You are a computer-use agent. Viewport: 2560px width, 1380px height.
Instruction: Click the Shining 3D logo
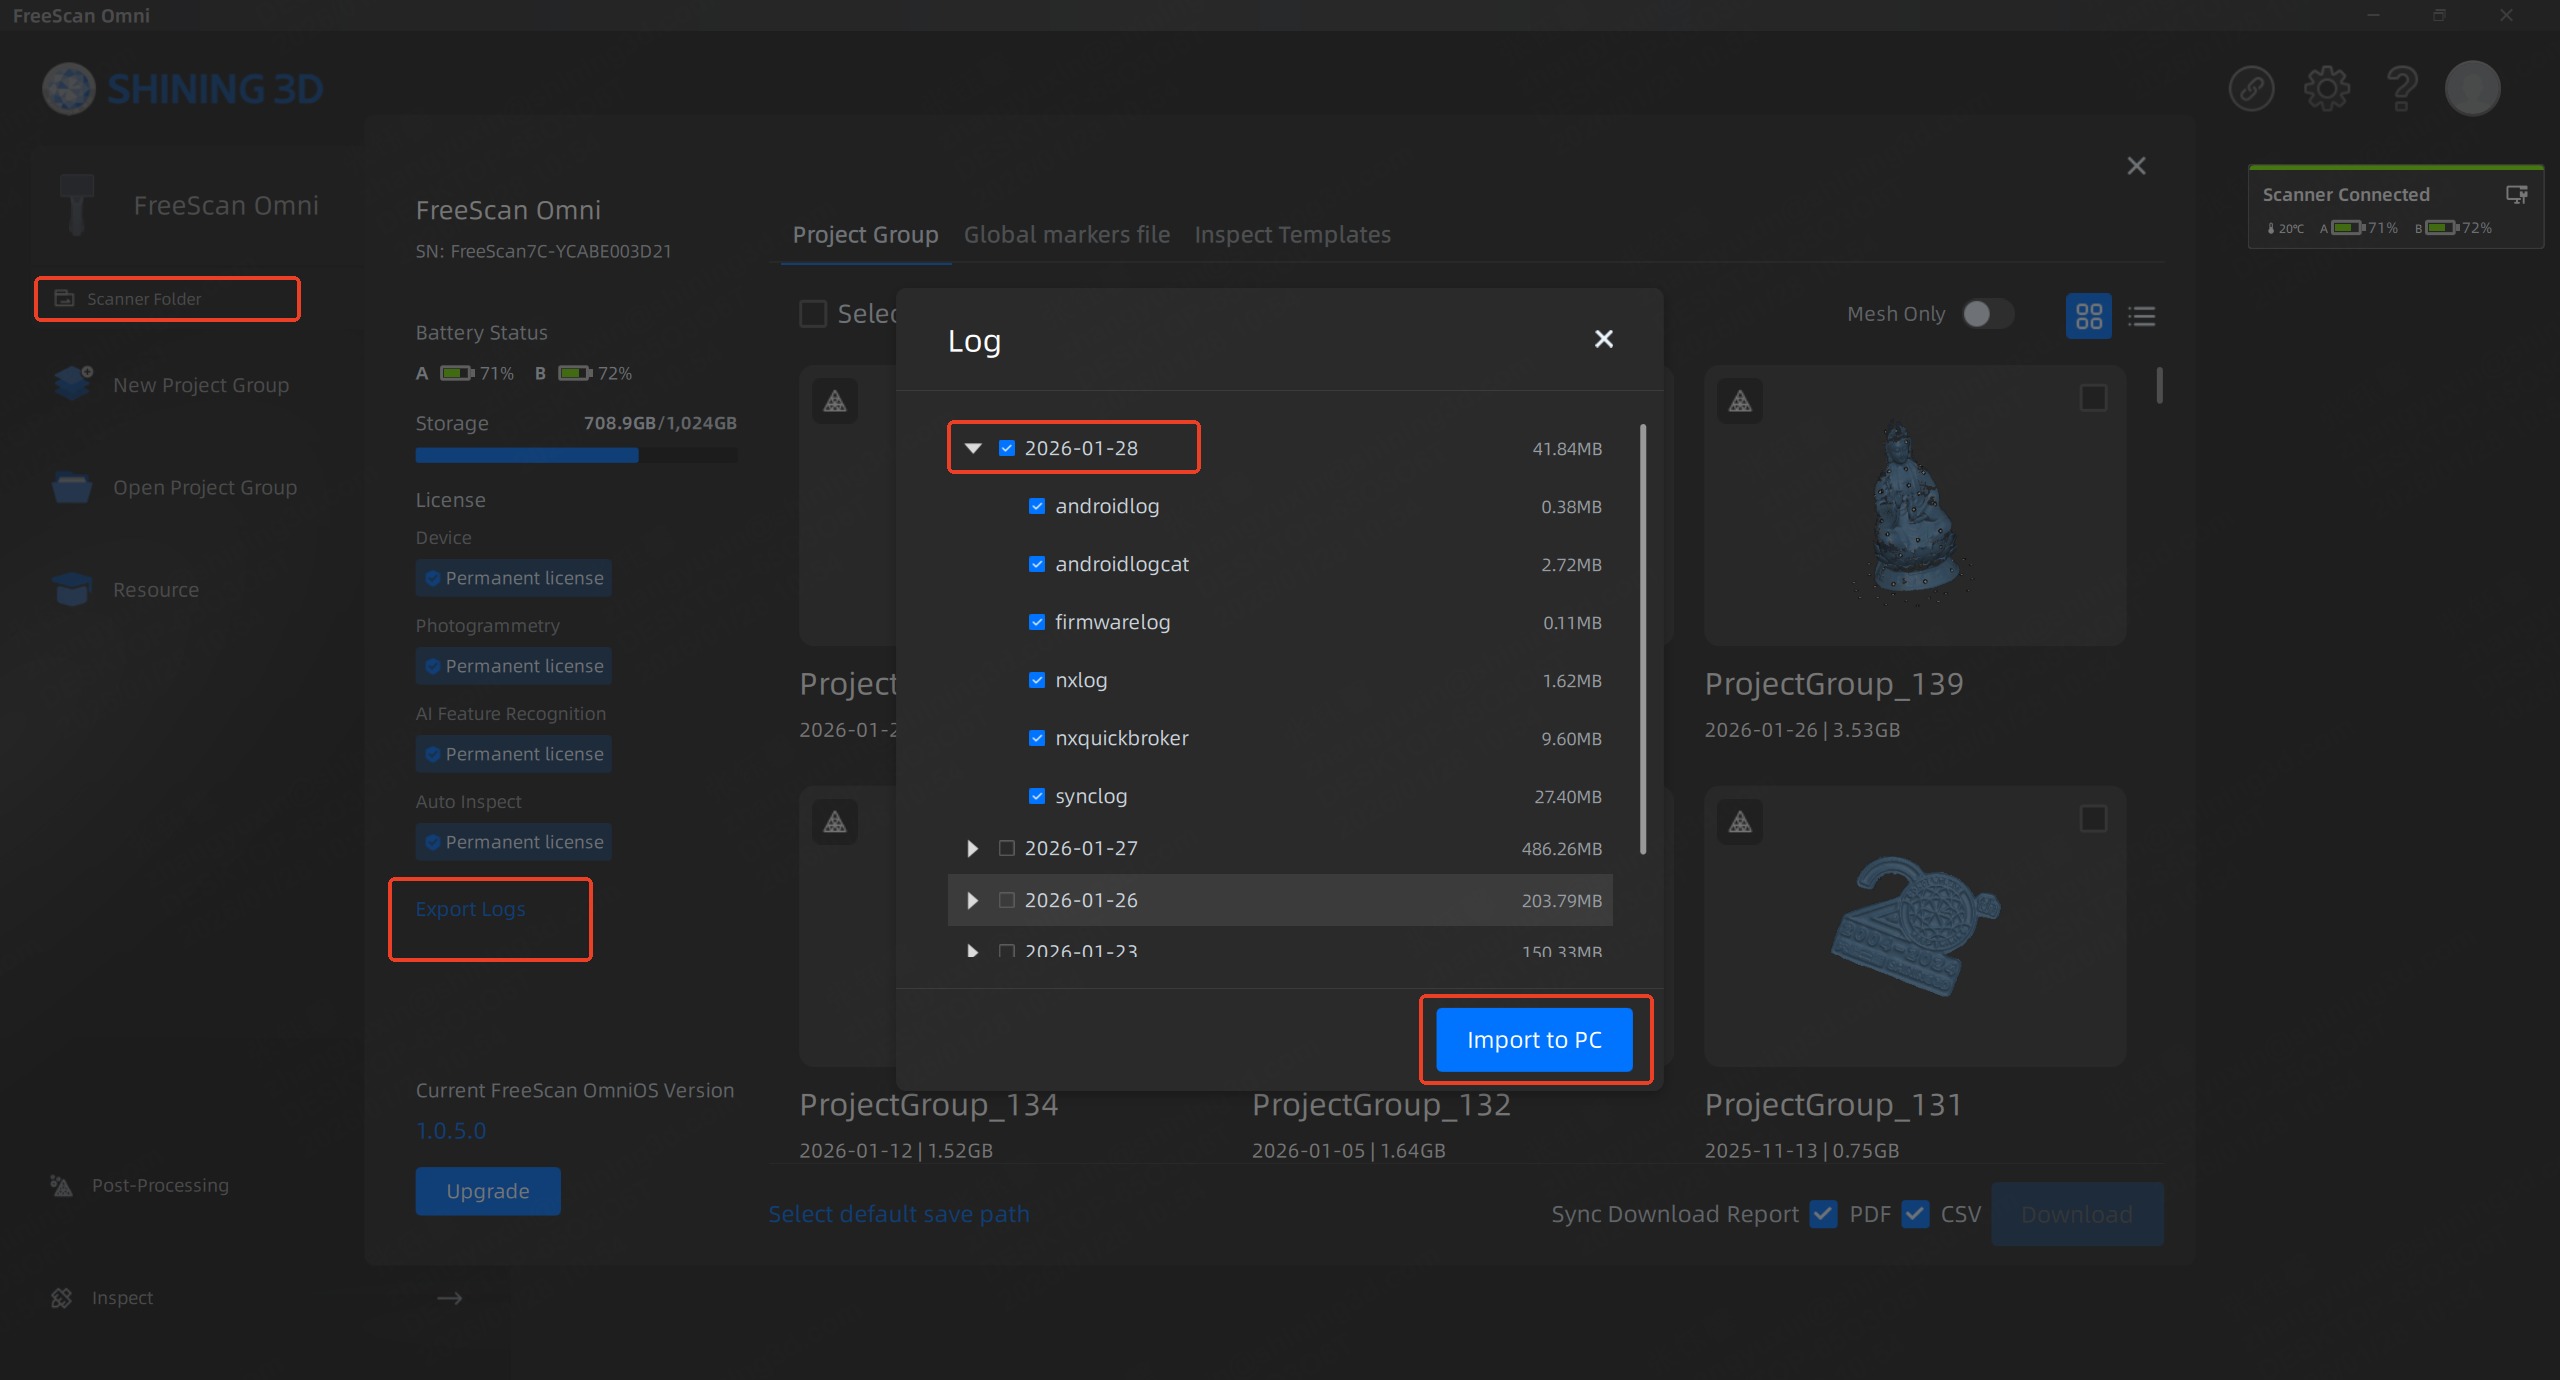tap(183, 89)
